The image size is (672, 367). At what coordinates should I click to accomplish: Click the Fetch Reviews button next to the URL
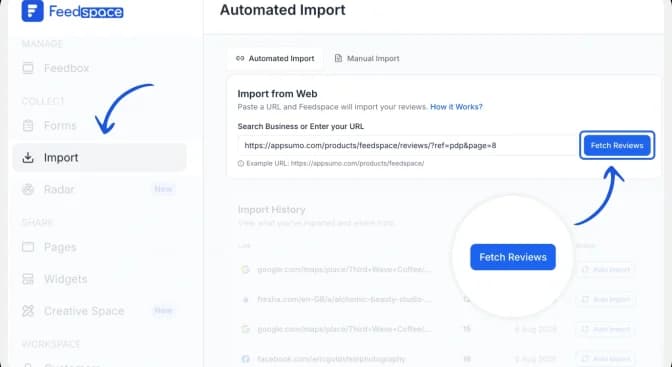617,145
